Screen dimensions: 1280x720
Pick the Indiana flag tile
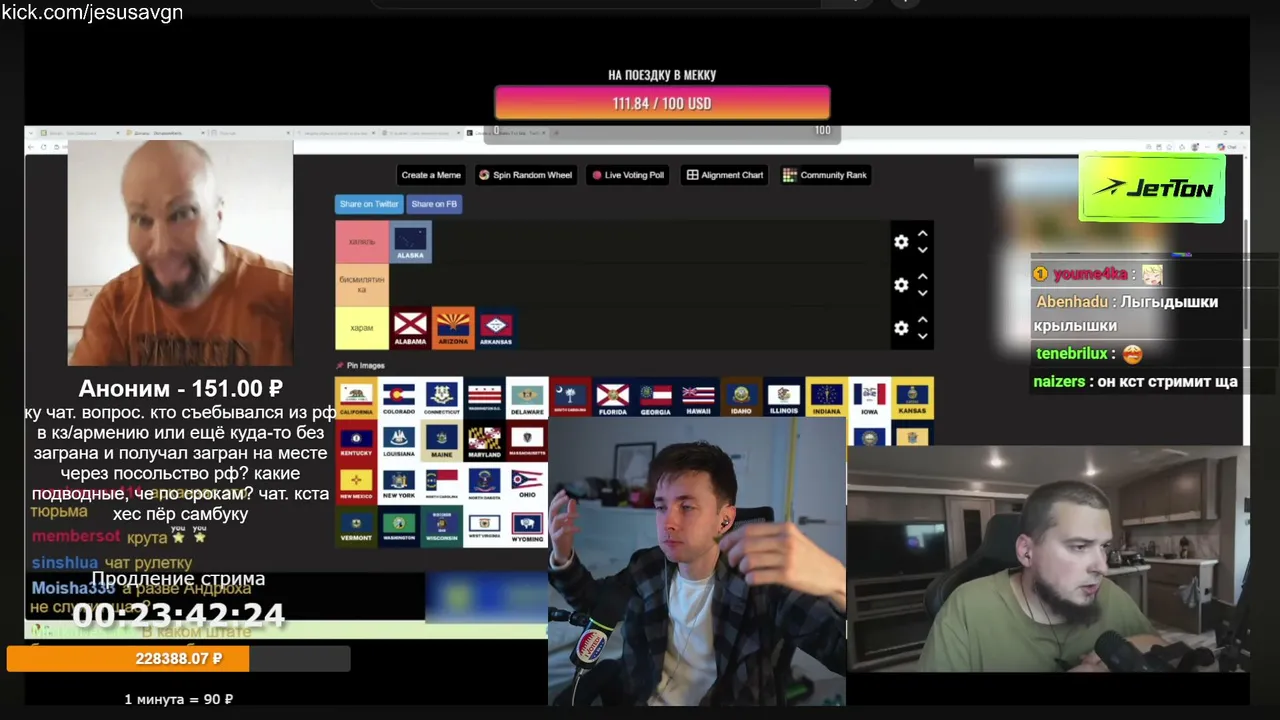(827, 398)
